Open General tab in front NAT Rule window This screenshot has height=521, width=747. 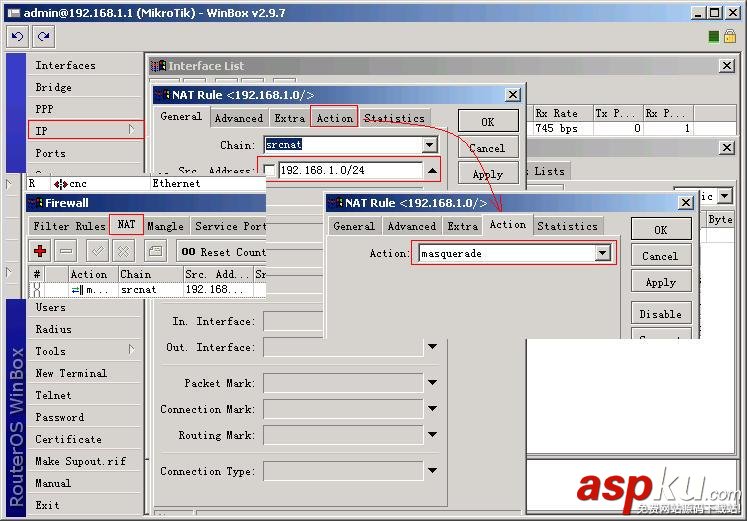click(x=353, y=226)
